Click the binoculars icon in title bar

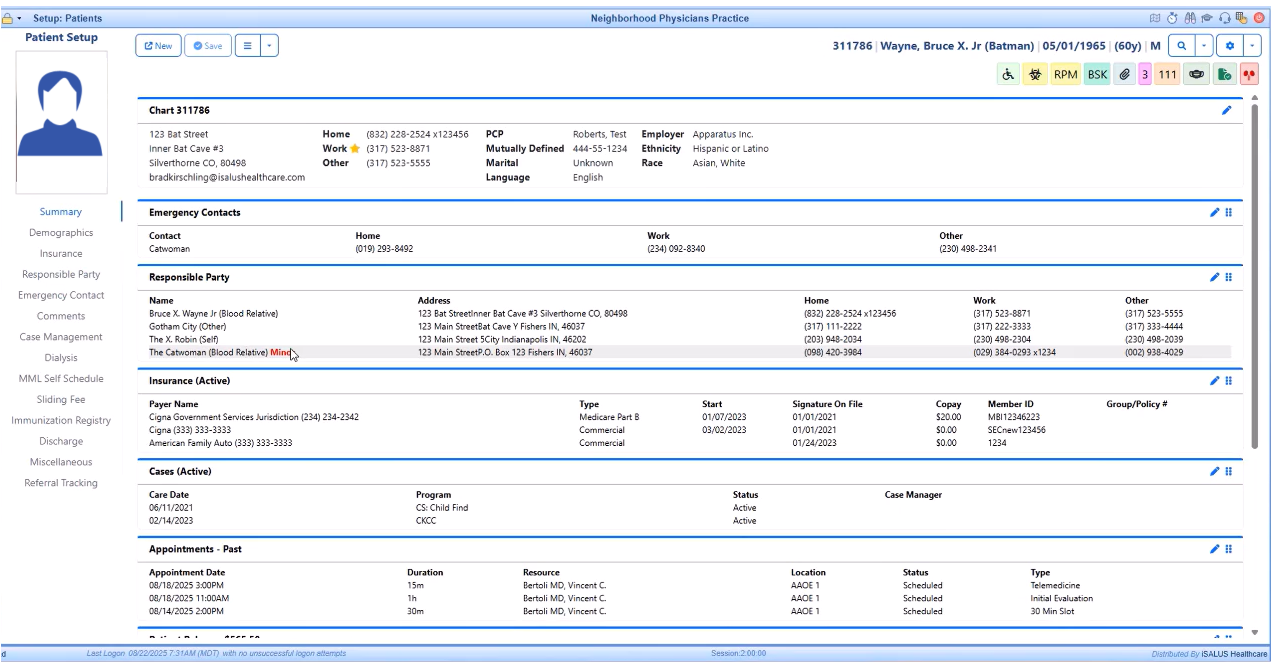pyautogui.click(x=1190, y=18)
